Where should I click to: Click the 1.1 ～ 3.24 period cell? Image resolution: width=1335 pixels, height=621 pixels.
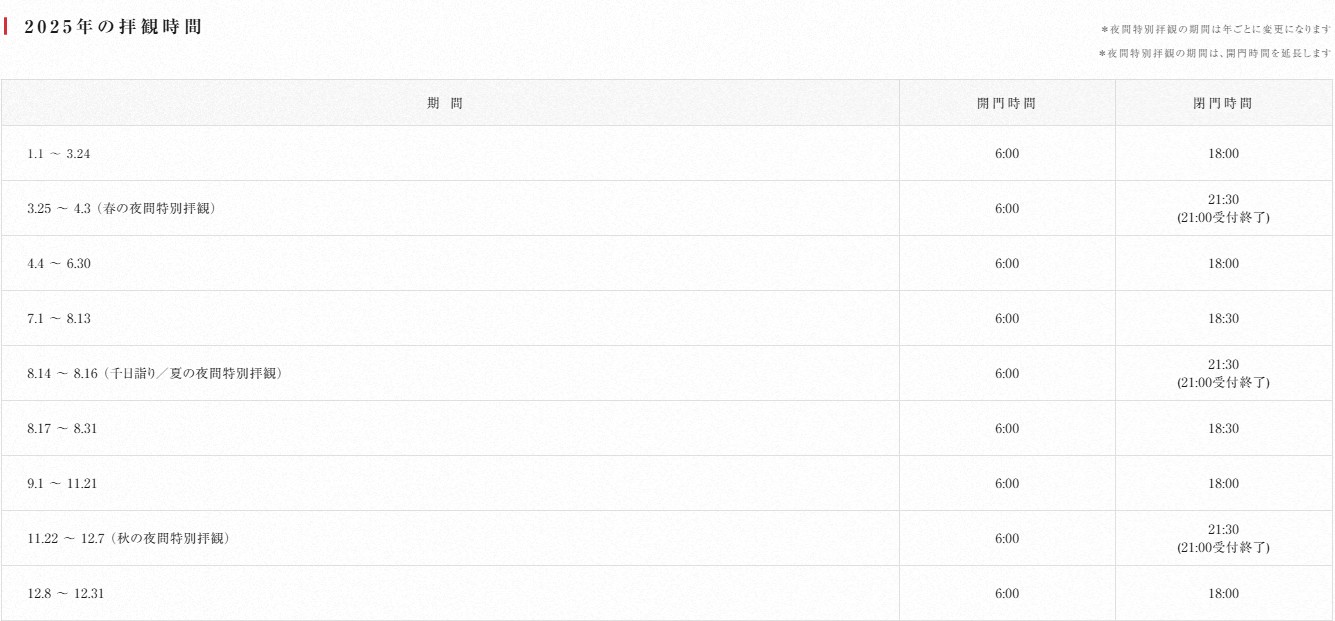(450, 153)
